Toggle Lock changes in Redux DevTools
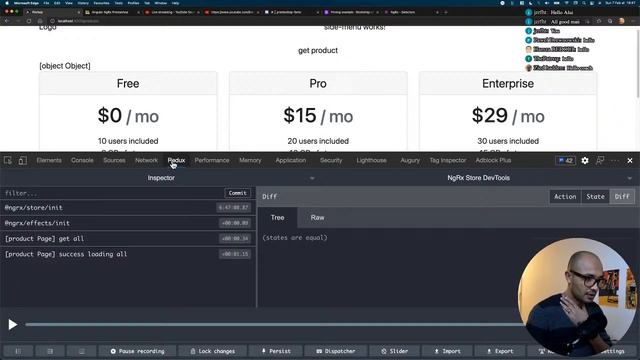The width and height of the screenshot is (640, 360). 213,351
